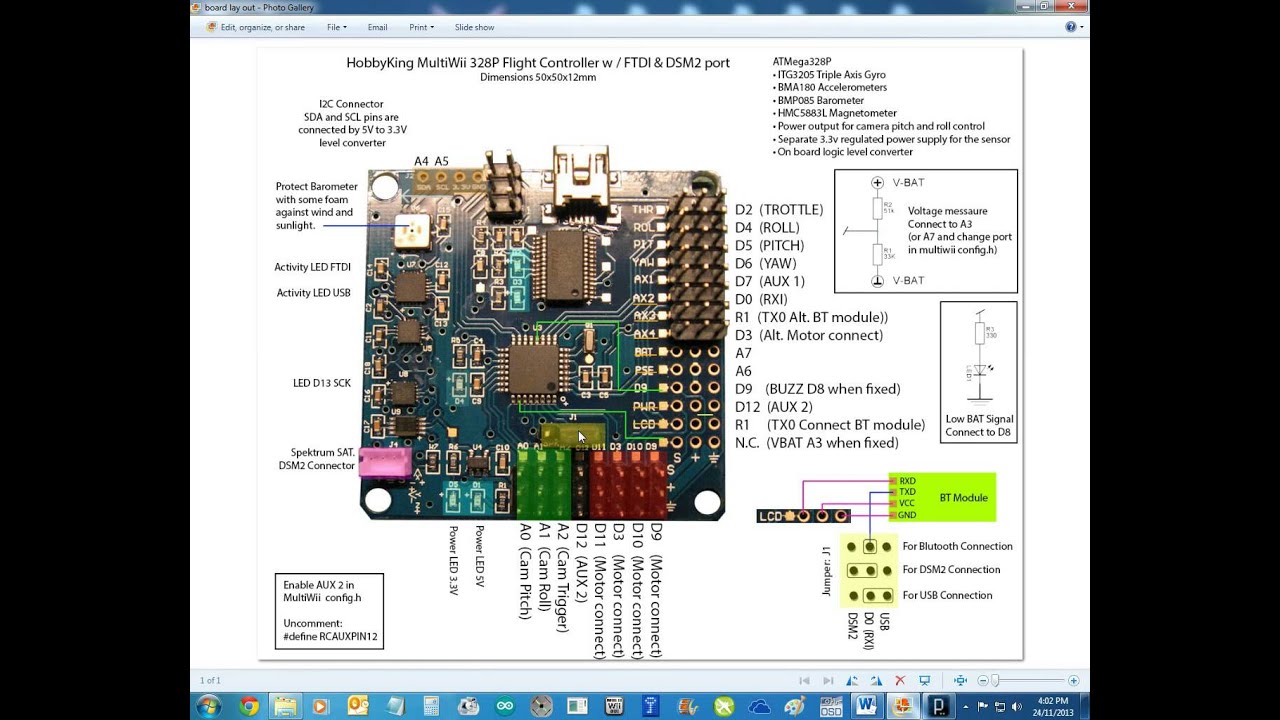
Task: Start slide show from bottom toolbar icon
Action: pos(925,681)
